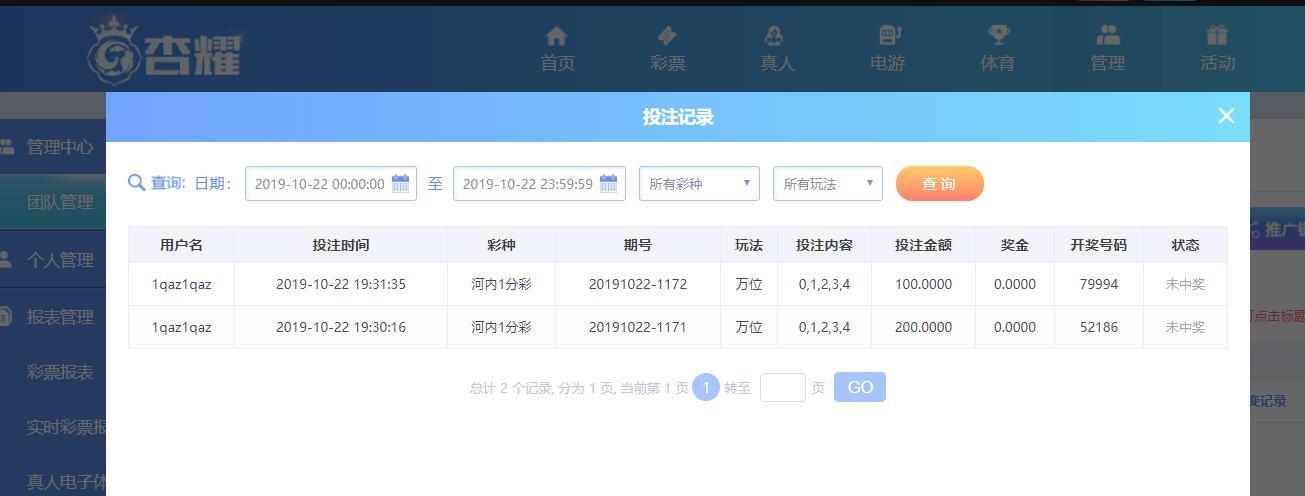The width and height of the screenshot is (1305, 496).
Task: Open the 电游 e-games icon
Action: pyautogui.click(x=889, y=36)
